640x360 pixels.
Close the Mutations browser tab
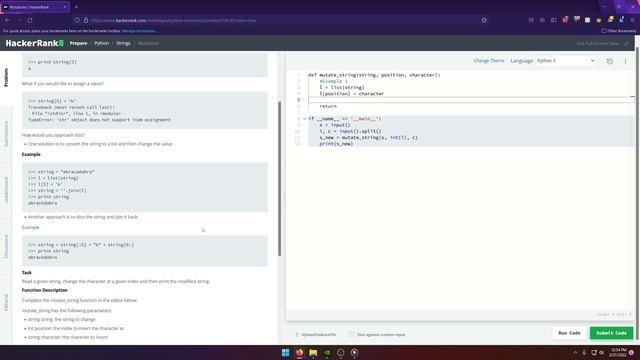[64, 7]
